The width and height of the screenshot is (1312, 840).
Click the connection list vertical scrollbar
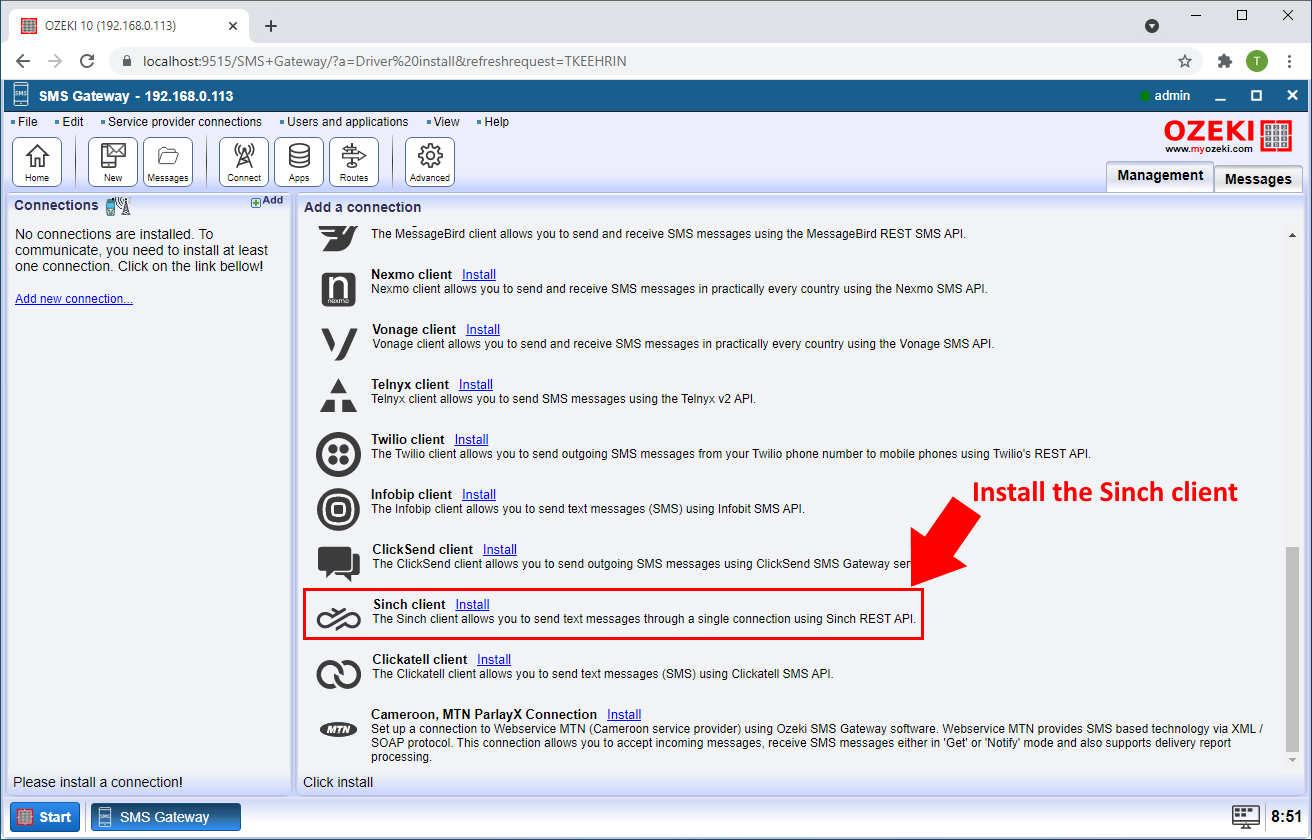point(1292,648)
